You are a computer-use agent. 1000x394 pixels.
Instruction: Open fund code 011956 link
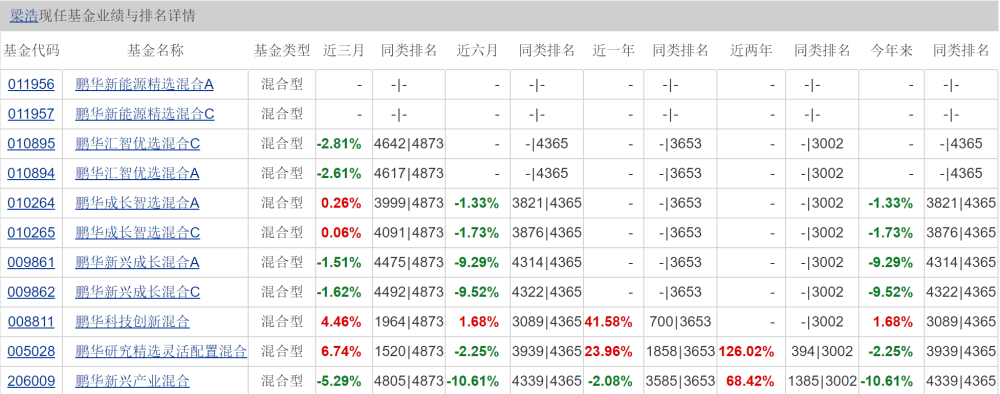coord(31,84)
